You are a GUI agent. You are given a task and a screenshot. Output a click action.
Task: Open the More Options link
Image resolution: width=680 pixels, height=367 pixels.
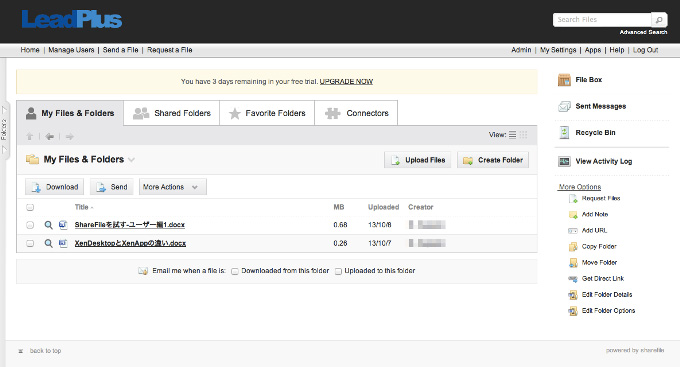(x=579, y=187)
